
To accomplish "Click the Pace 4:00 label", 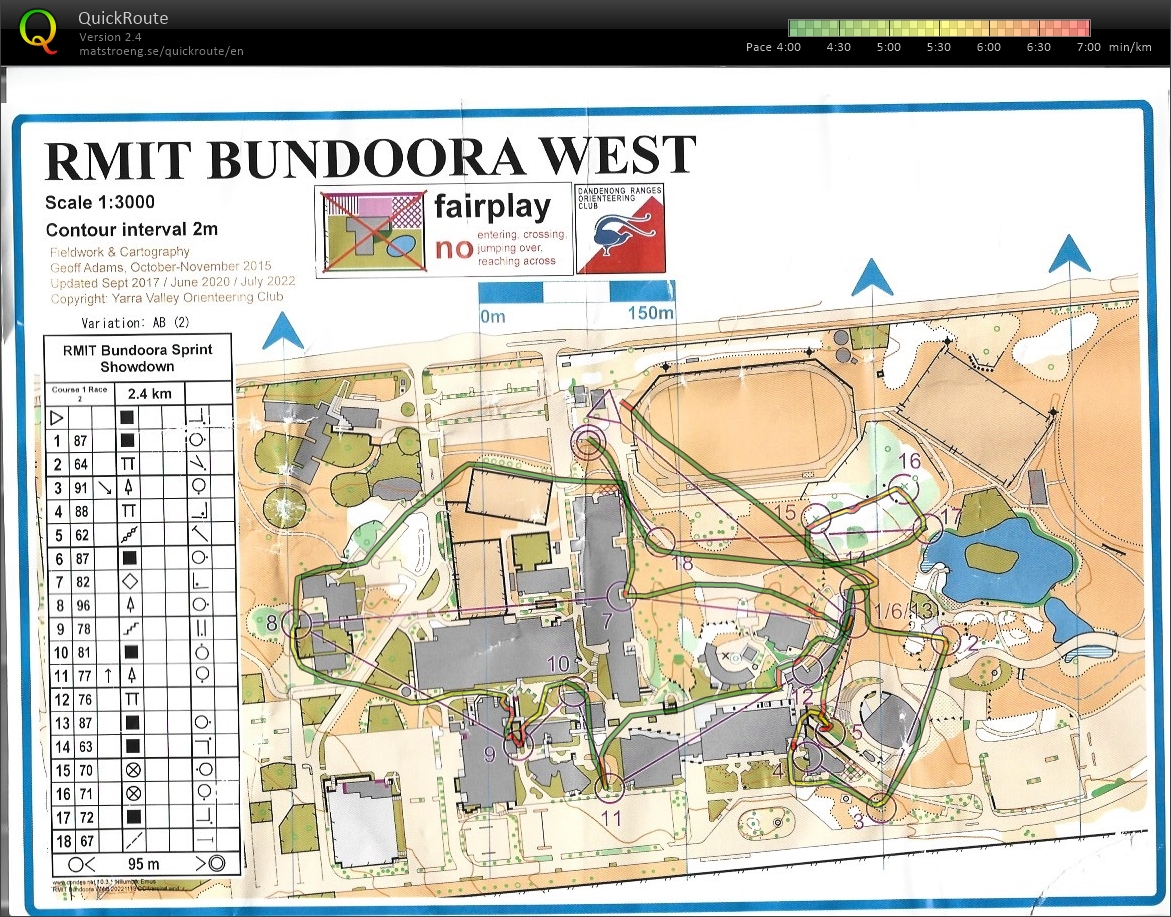I will (772, 46).
